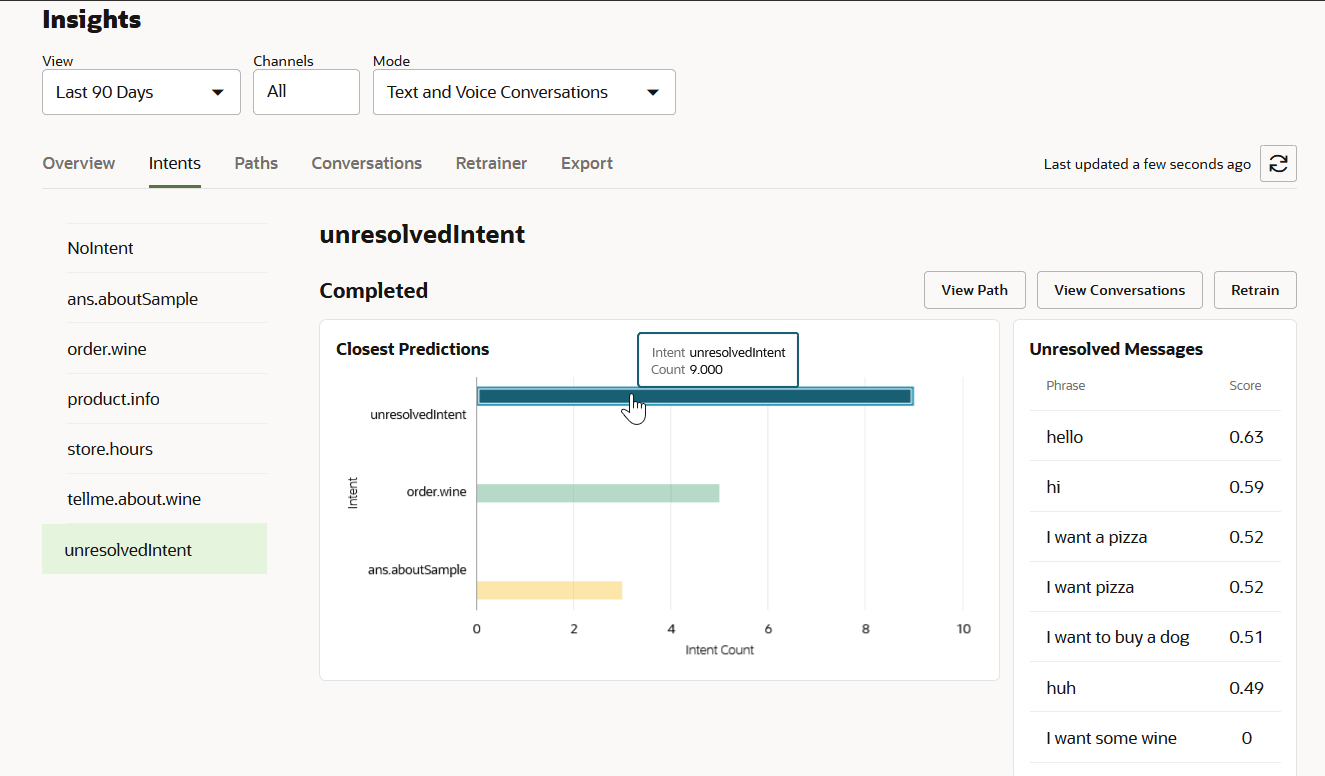Click the View Conversations button

click(x=1119, y=290)
